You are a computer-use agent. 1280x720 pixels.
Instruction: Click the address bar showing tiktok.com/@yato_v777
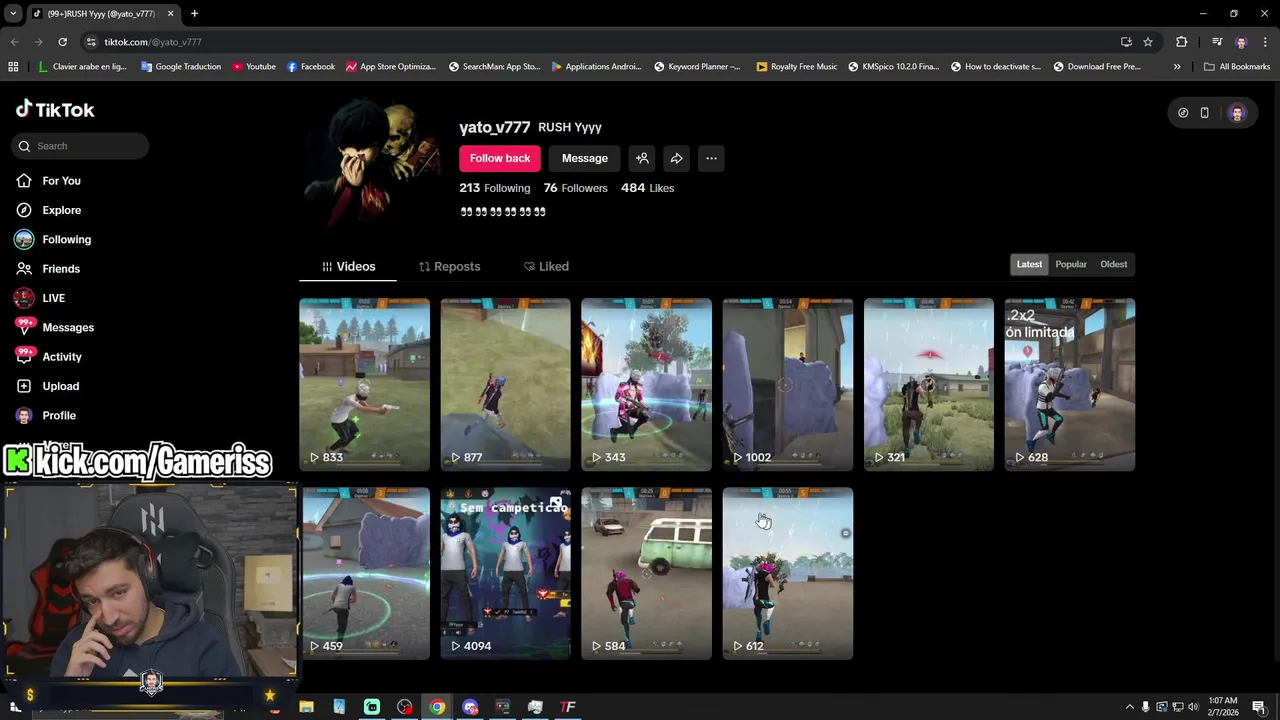(600, 42)
